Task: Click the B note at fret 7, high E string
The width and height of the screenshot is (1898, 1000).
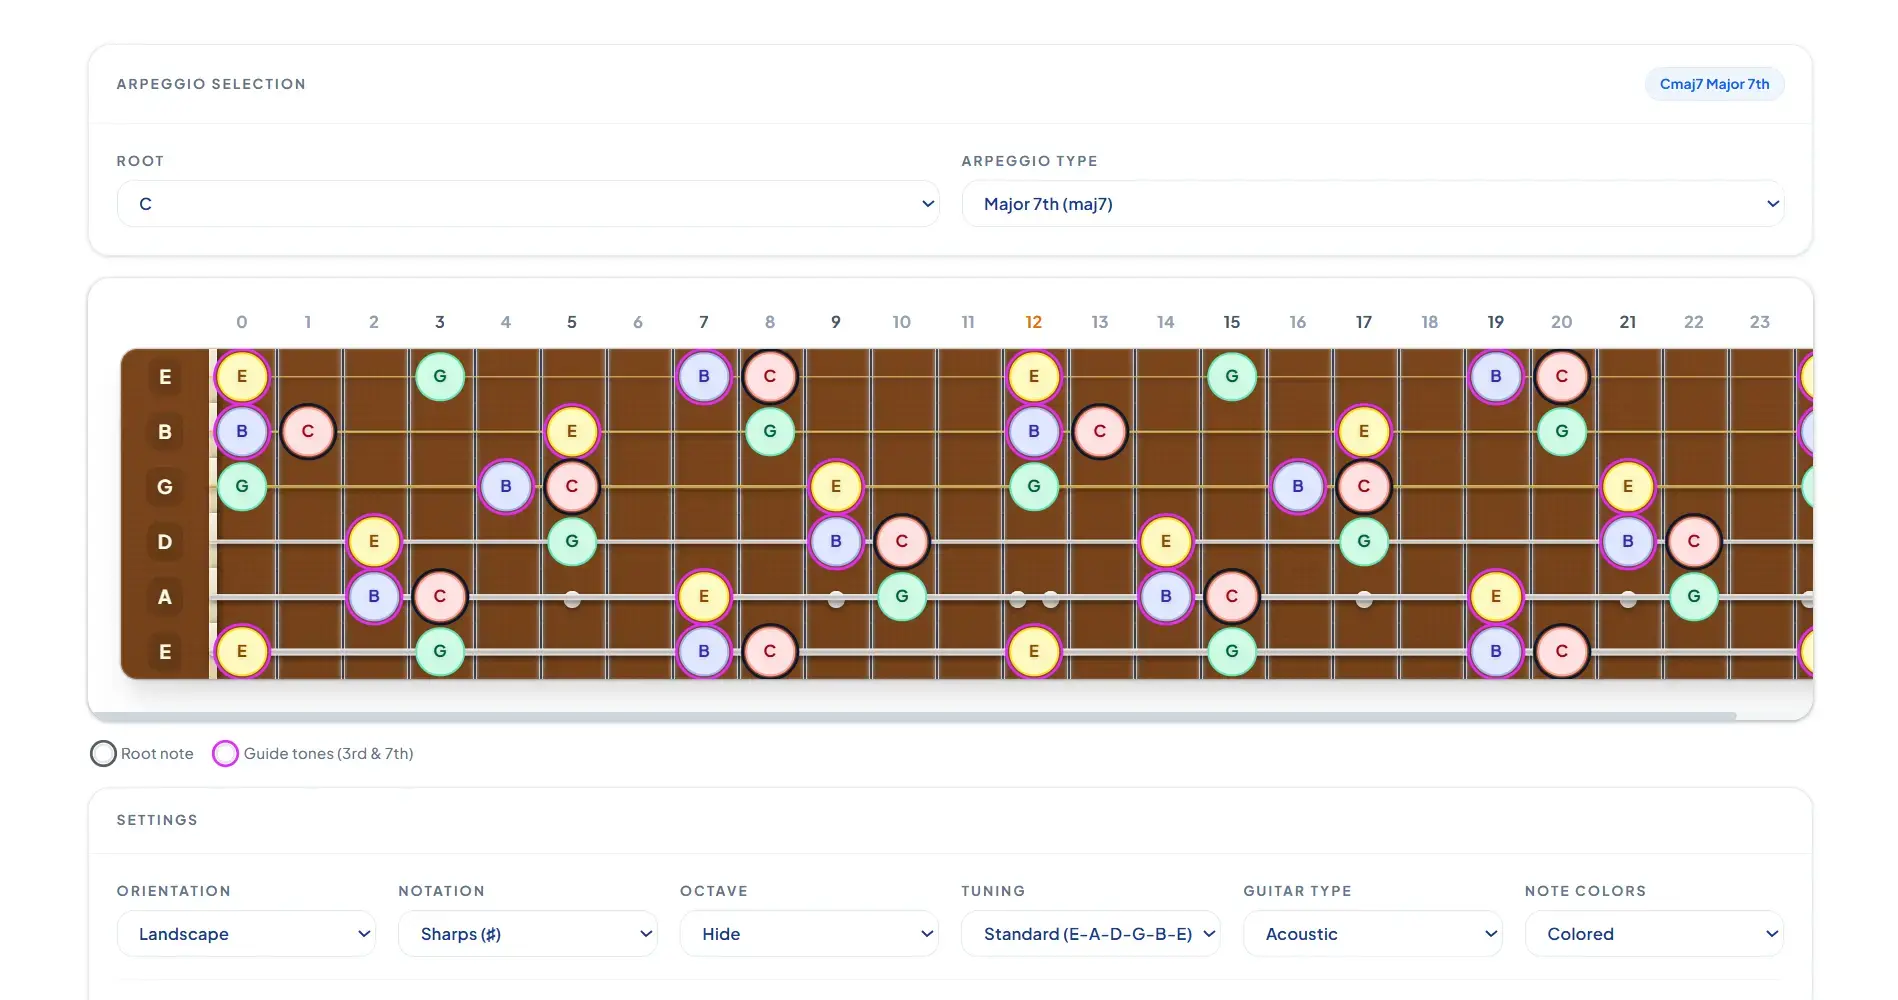Action: [704, 377]
